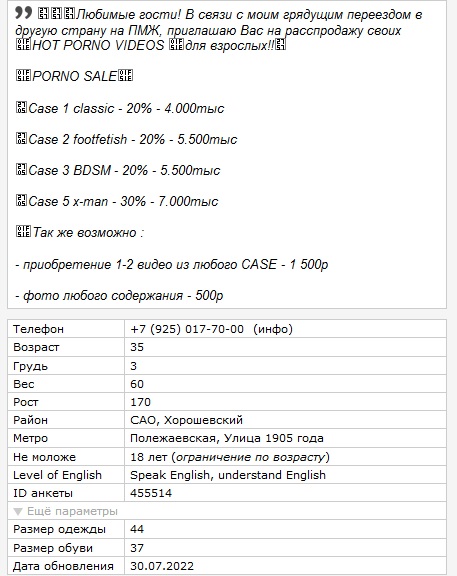Viewport: 457px width, 576px height.
Task: Click the 'Полежаевская, Улица 1905 года' metro value
Action: click(x=227, y=438)
